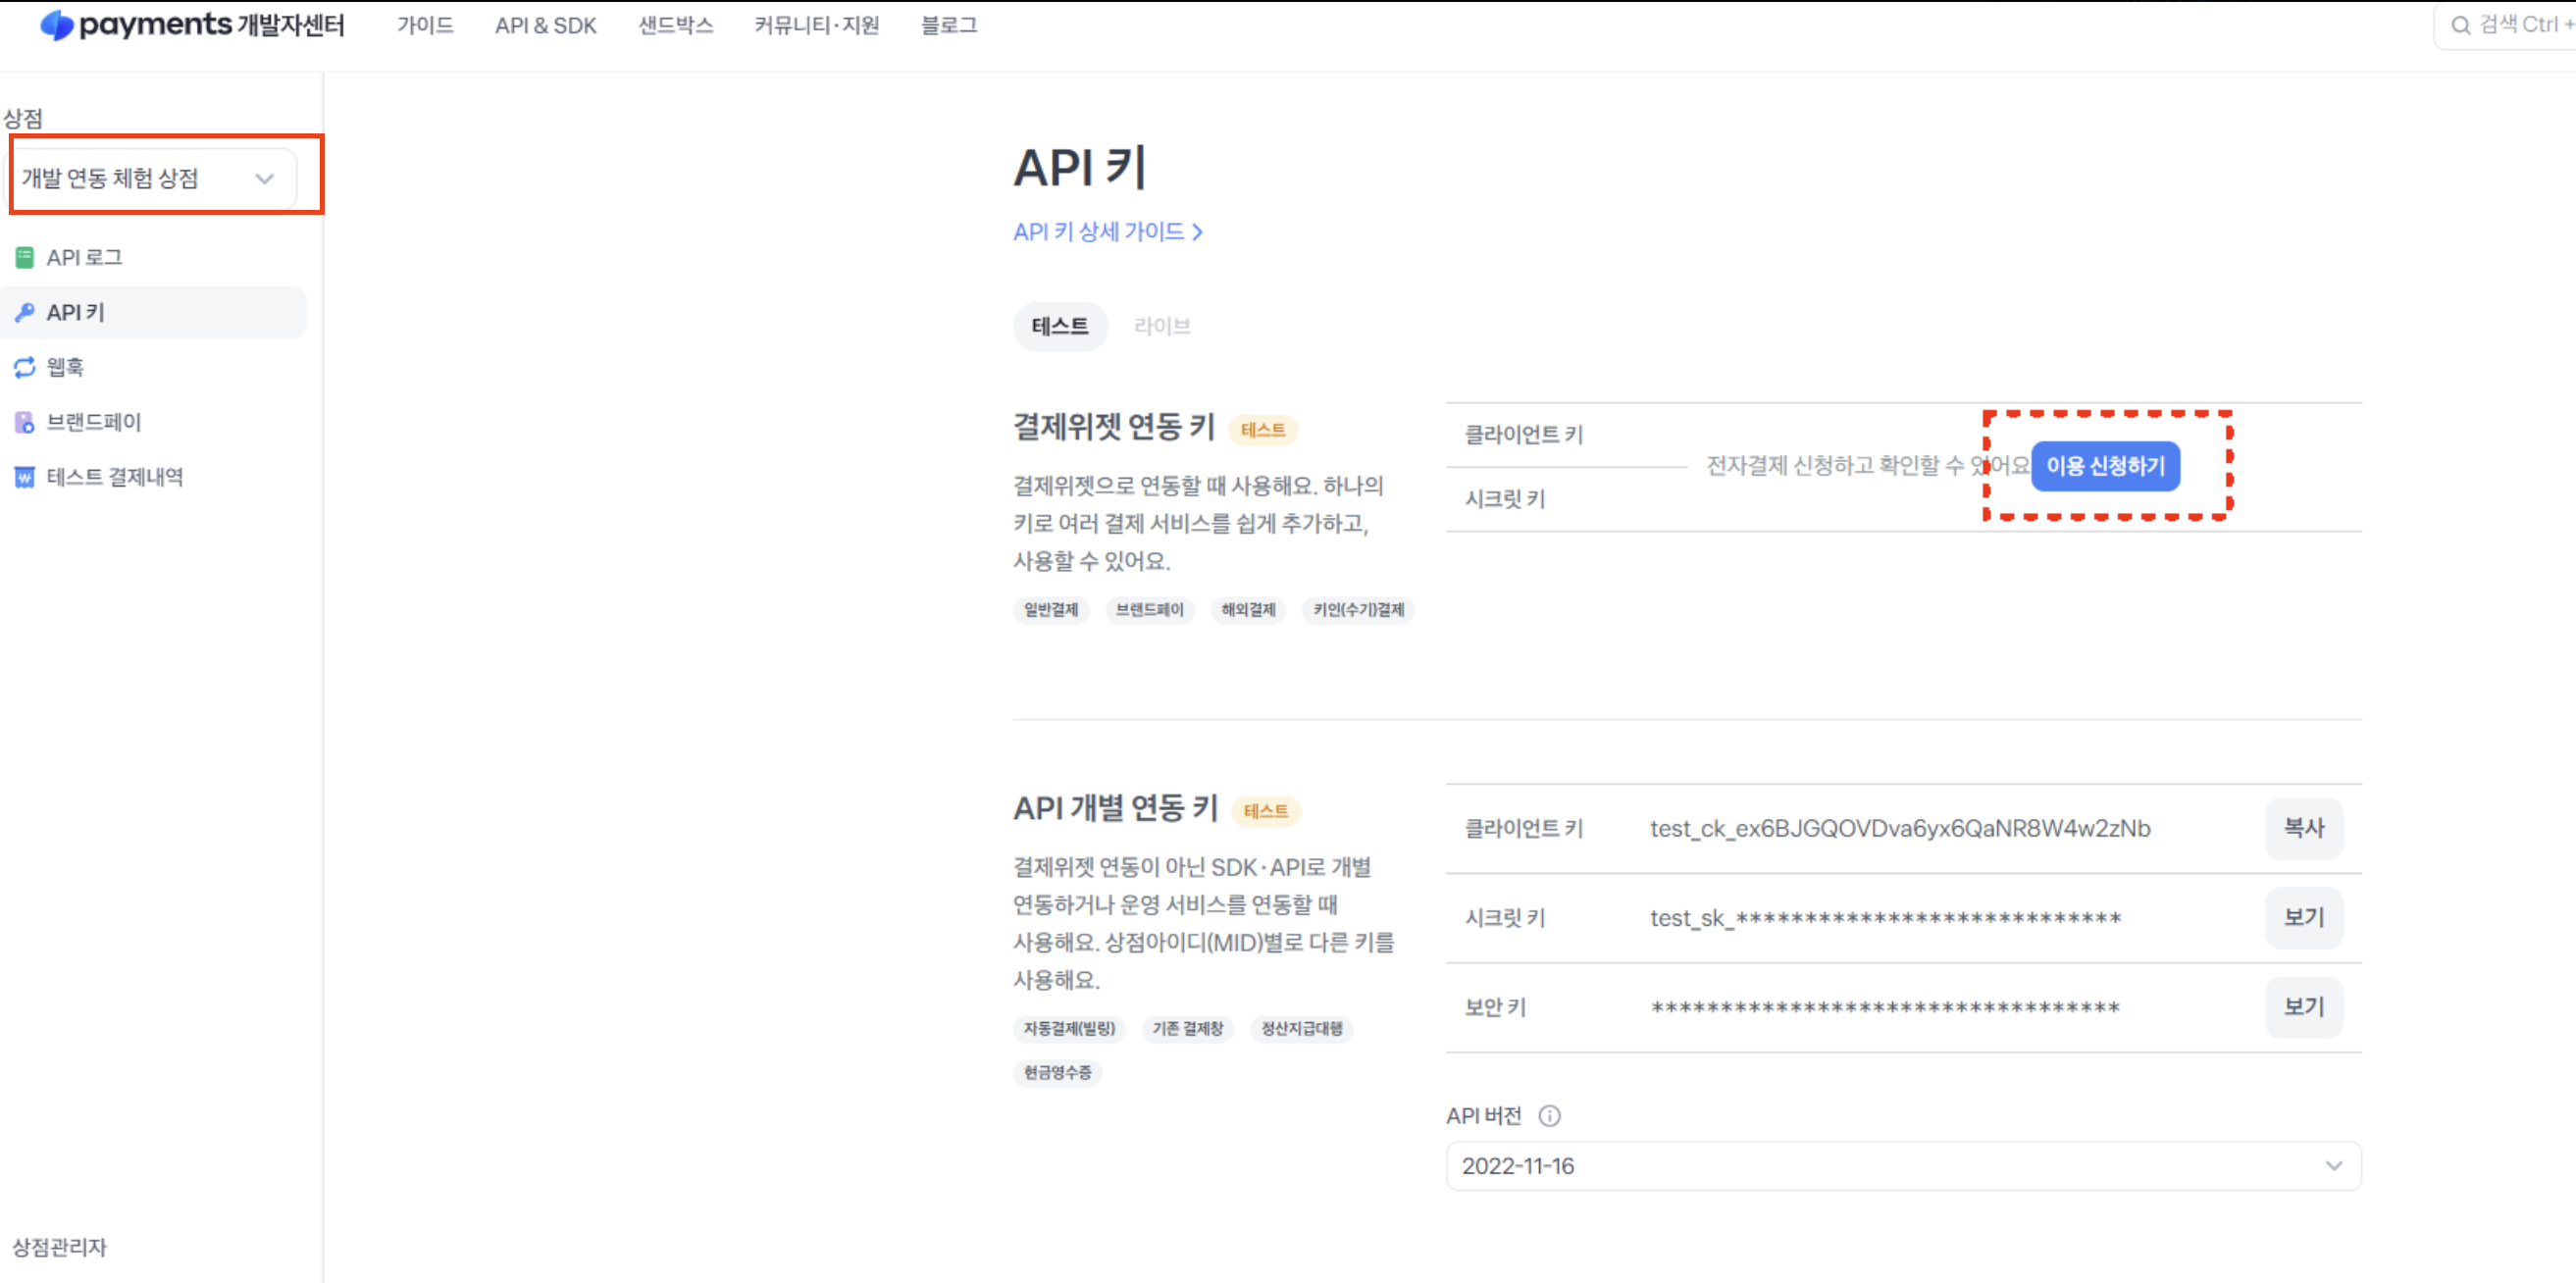
Task: Open the 테스트 결제내역 icon
Action: [25, 478]
